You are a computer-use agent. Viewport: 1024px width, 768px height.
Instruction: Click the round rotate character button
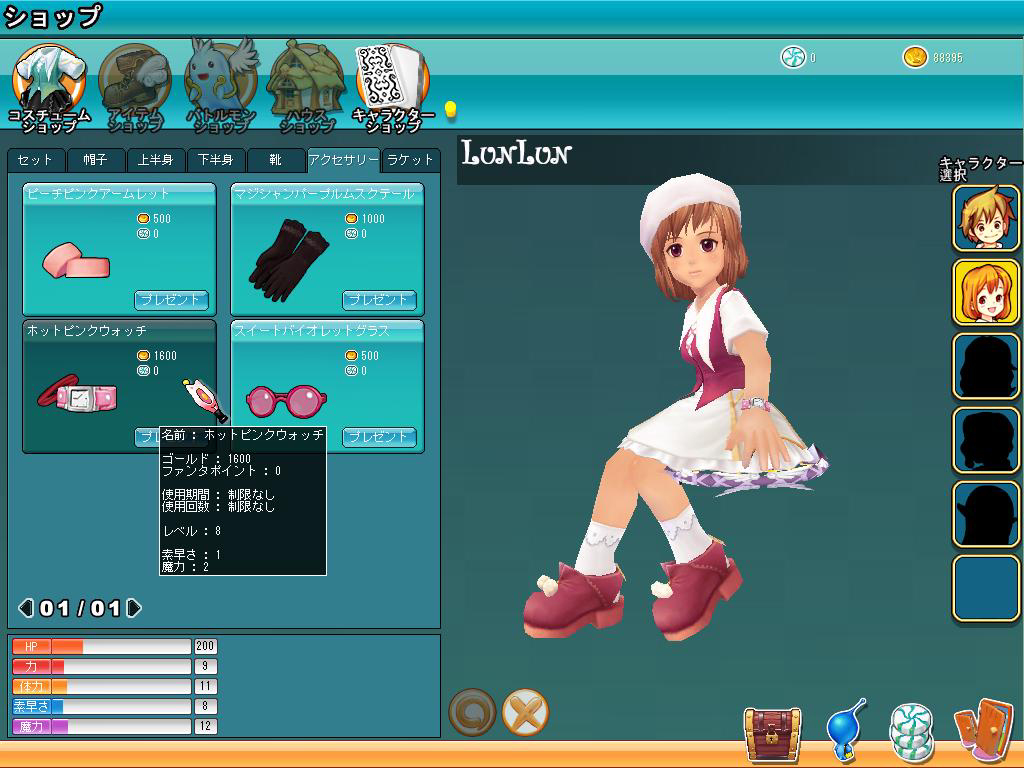472,712
